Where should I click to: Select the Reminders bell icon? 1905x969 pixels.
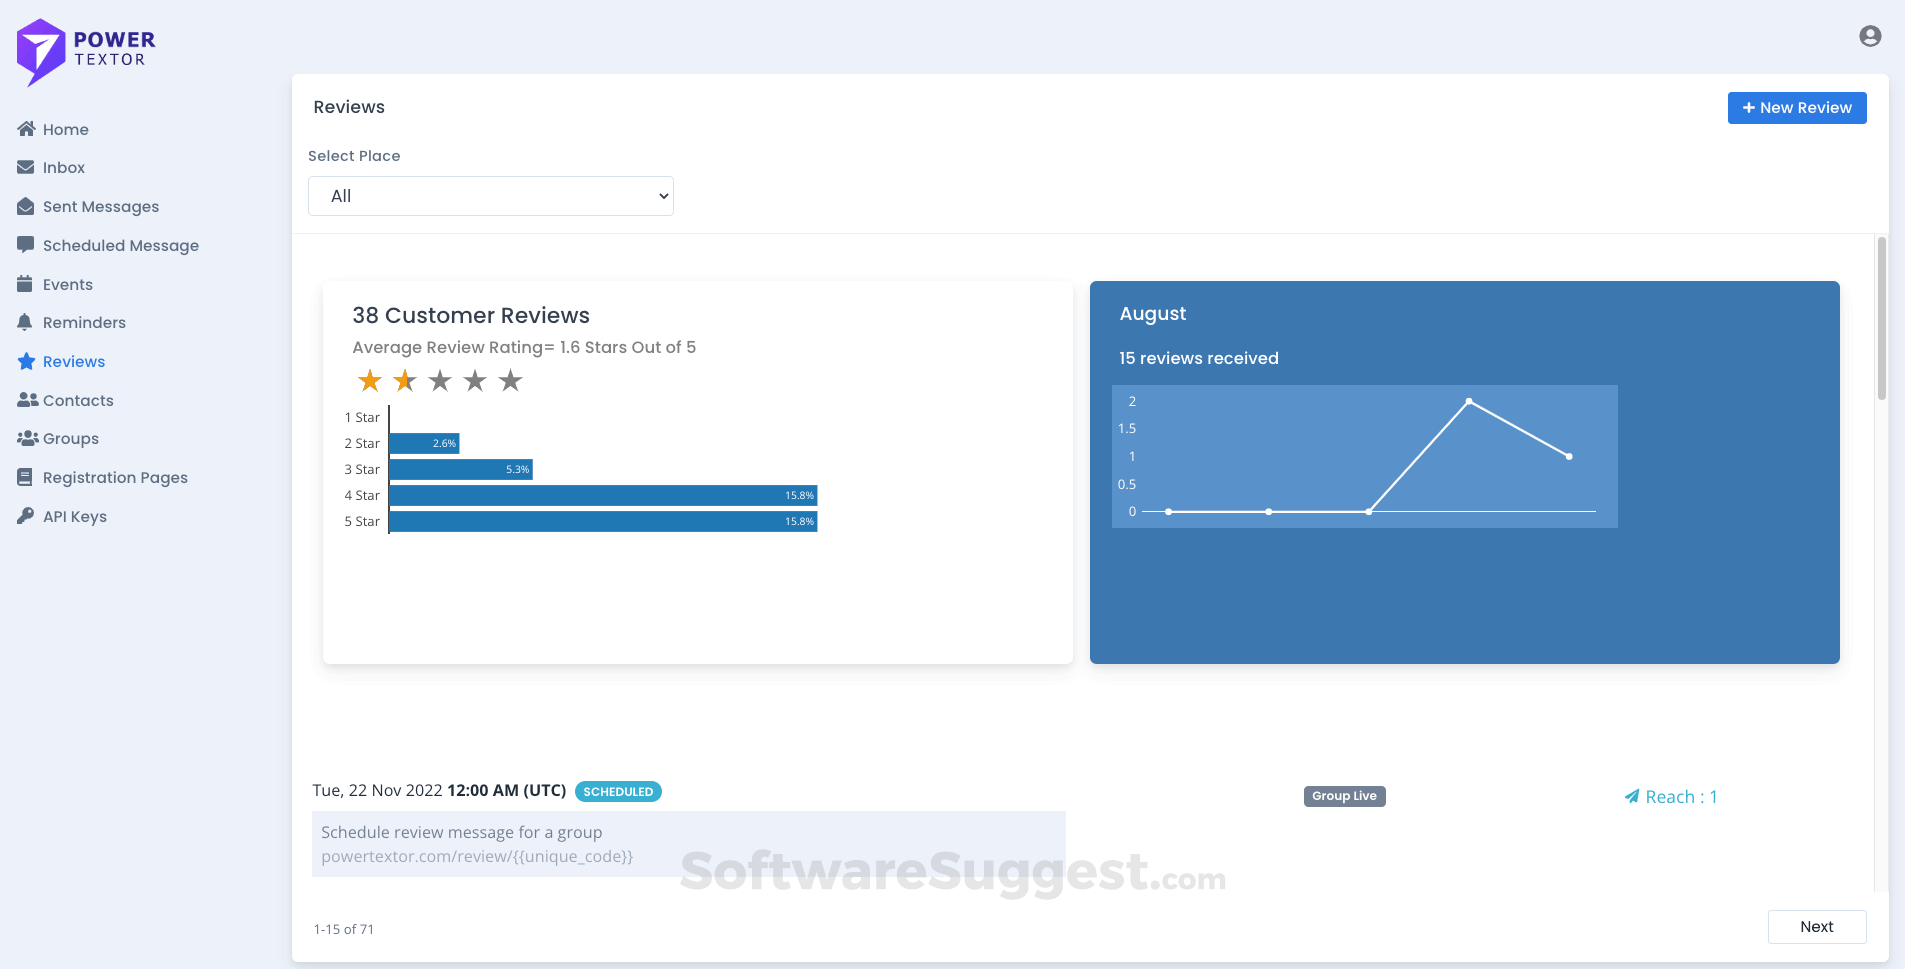click(x=25, y=322)
